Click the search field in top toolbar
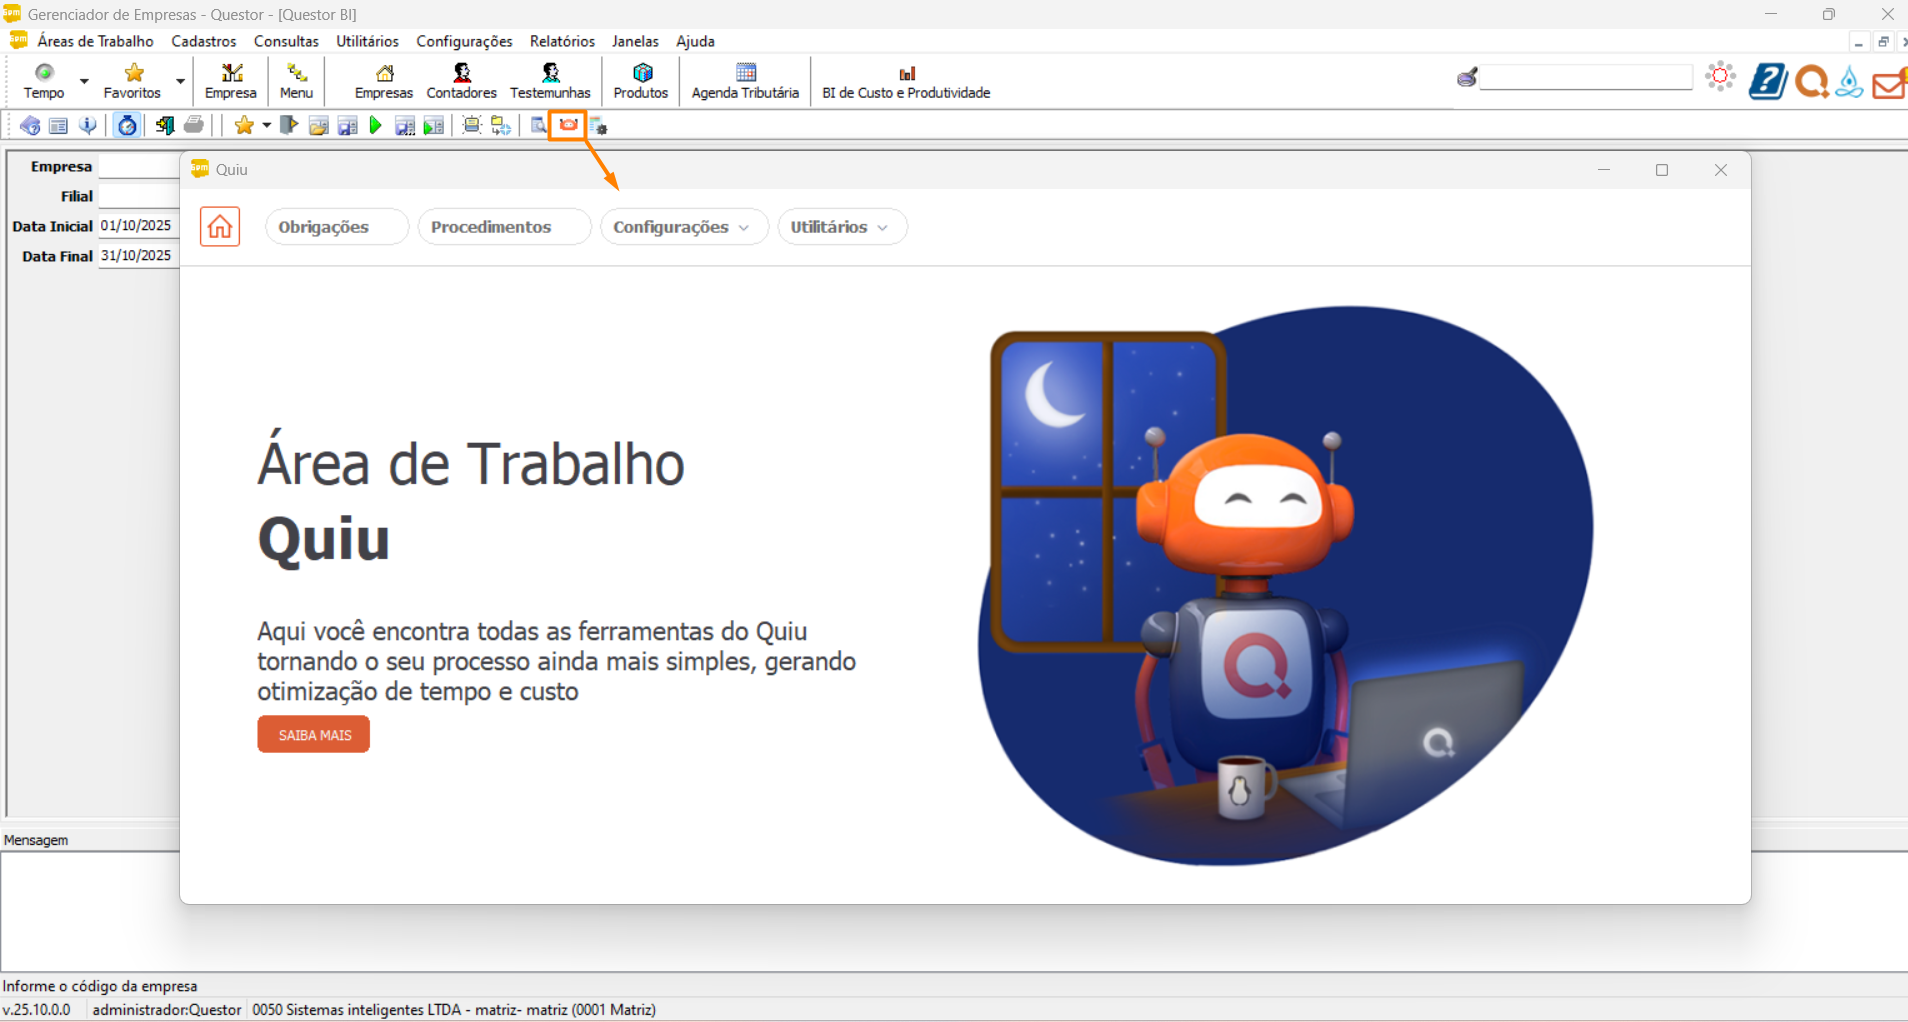This screenshot has width=1908, height=1022. [1585, 78]
